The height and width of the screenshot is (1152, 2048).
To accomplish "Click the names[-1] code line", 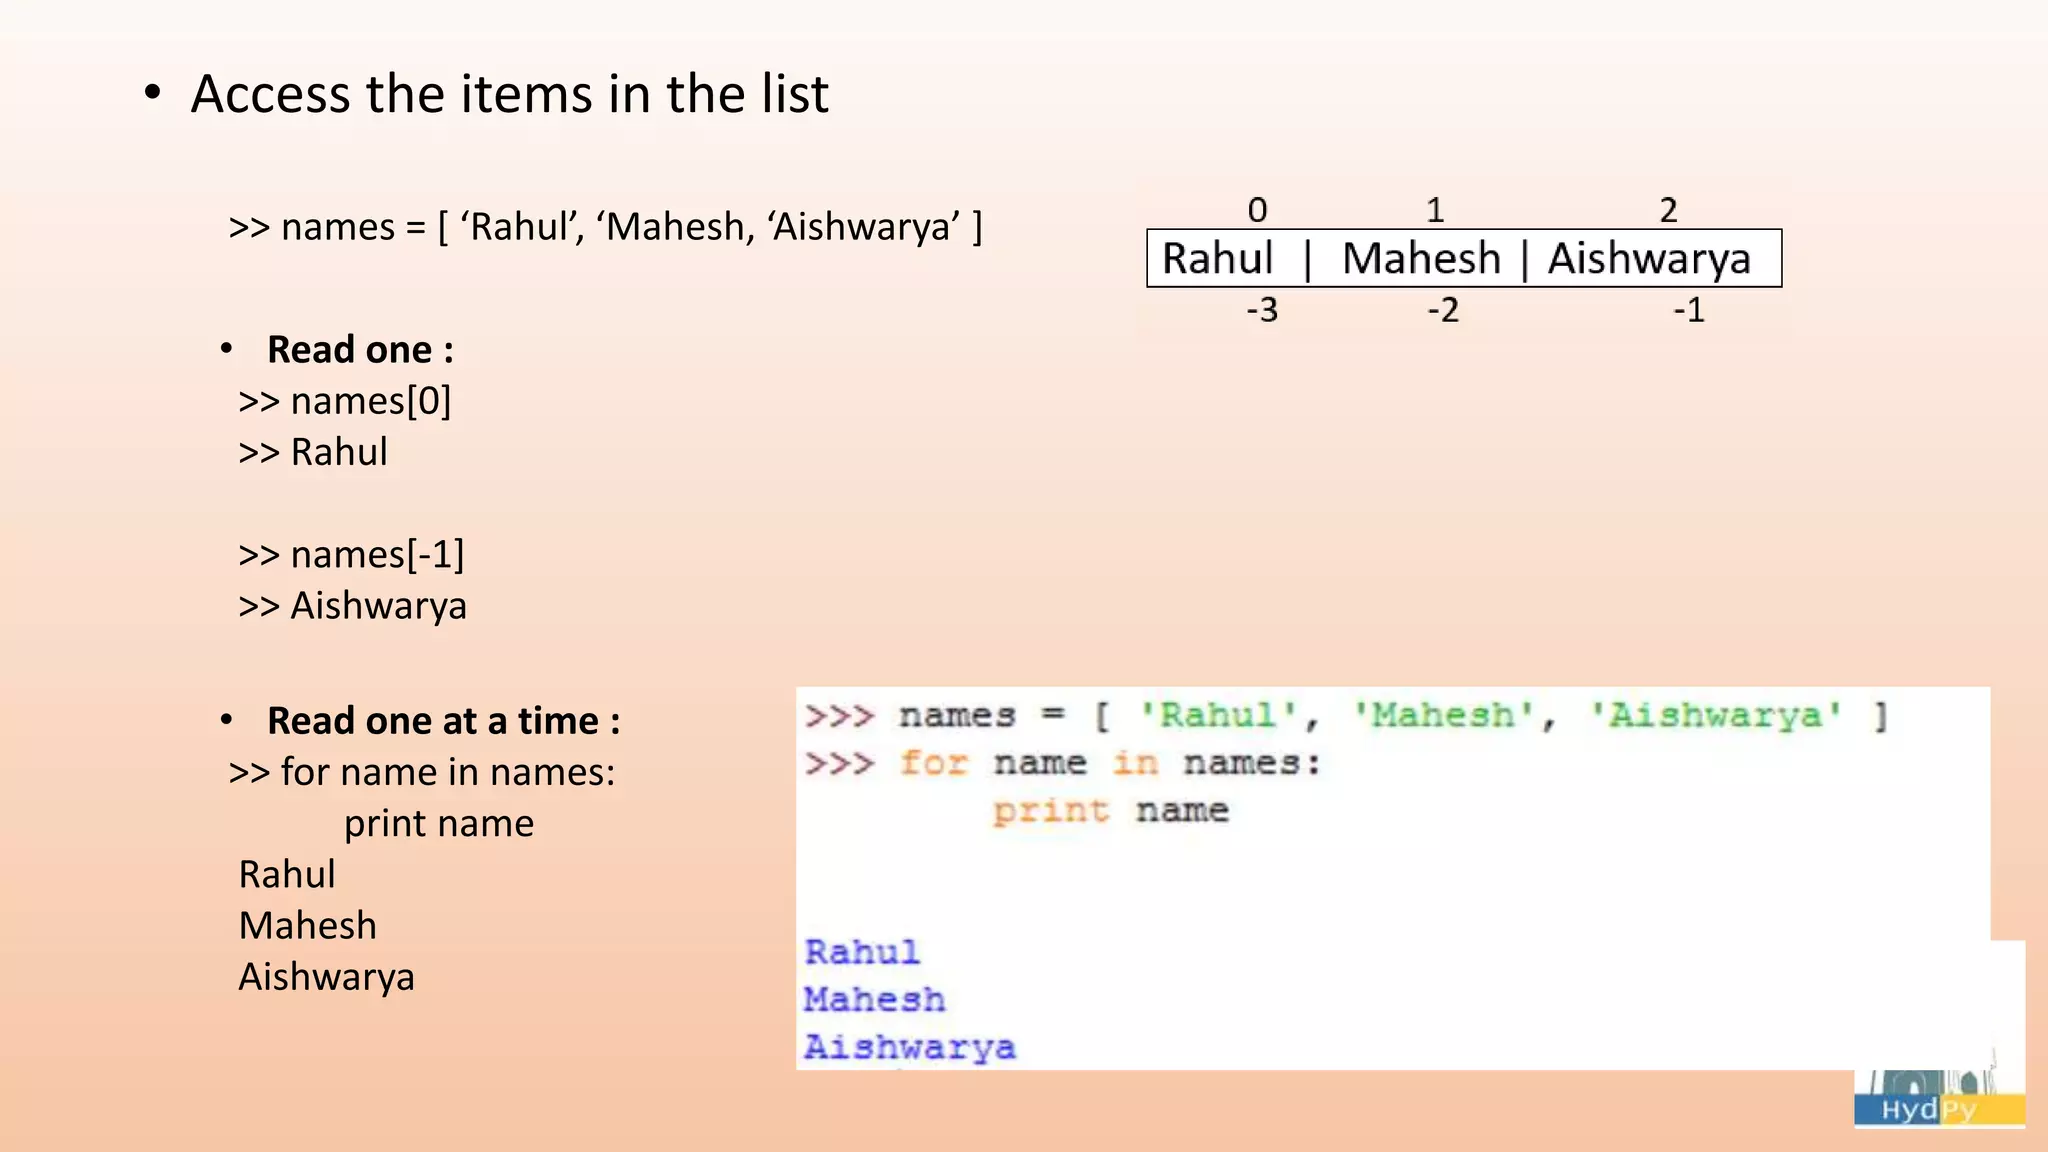I will 351,554.
